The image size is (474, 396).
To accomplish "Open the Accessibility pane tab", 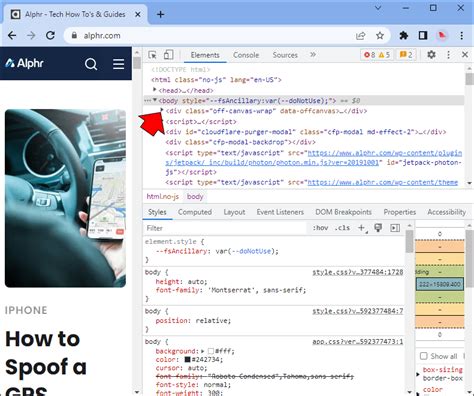I will tap(447, 212).
